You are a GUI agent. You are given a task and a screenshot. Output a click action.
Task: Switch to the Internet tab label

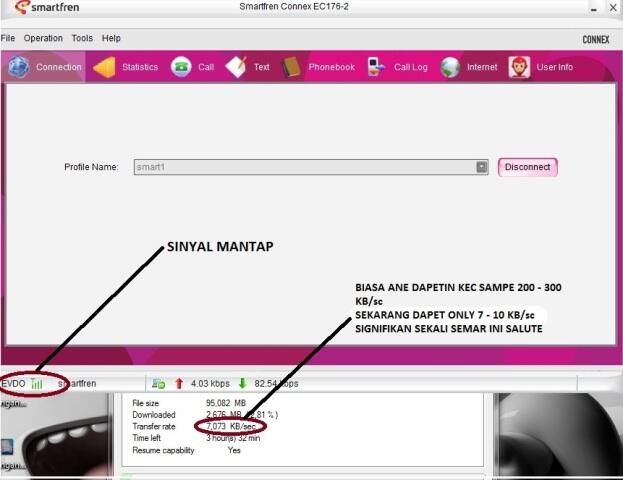point(482,67)
